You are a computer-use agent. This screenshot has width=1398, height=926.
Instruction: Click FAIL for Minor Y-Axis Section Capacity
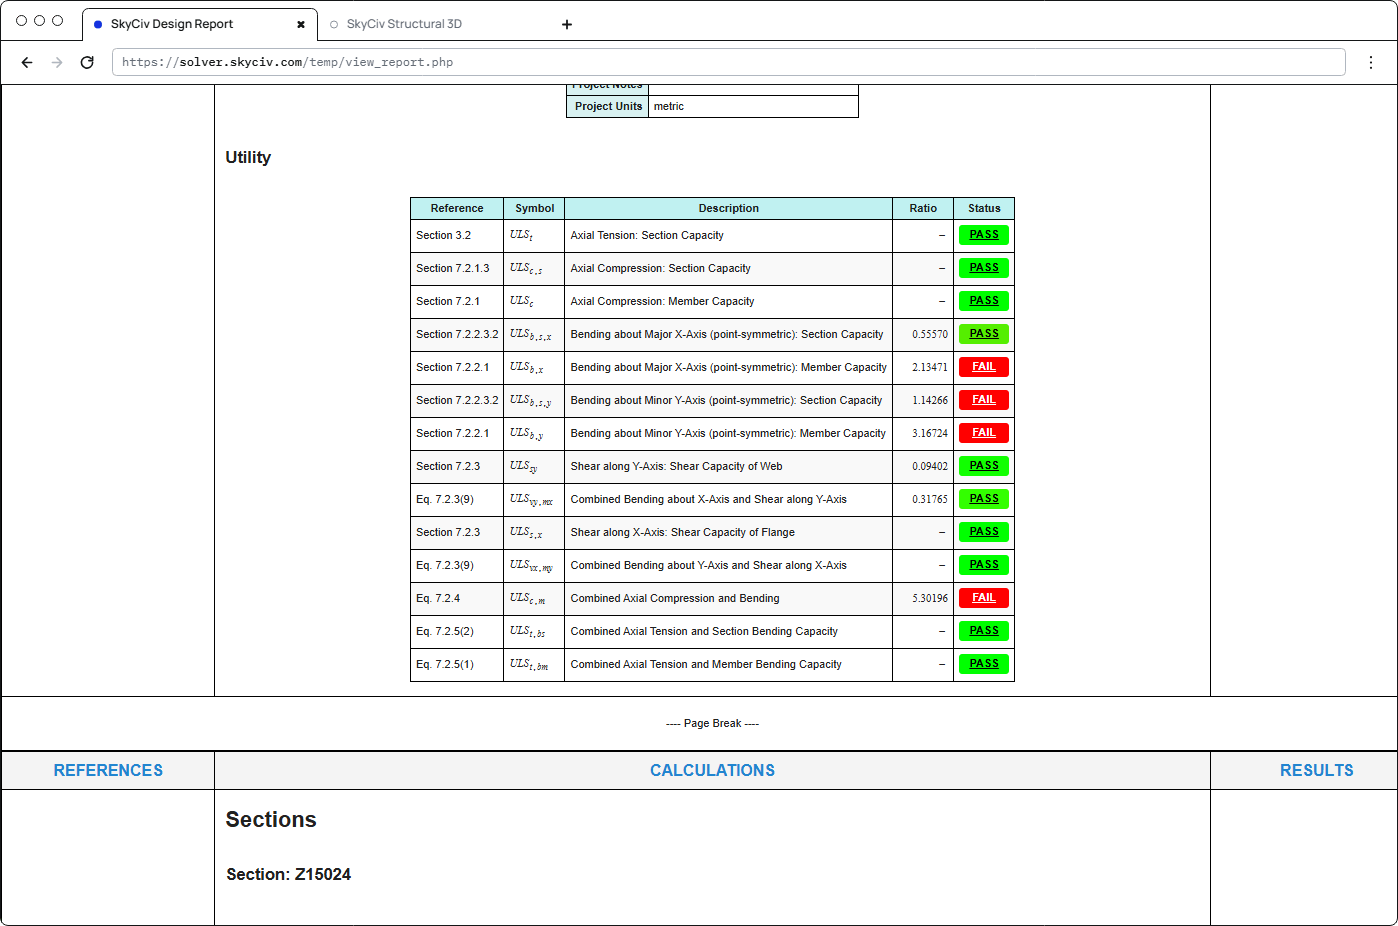(984, 400)
